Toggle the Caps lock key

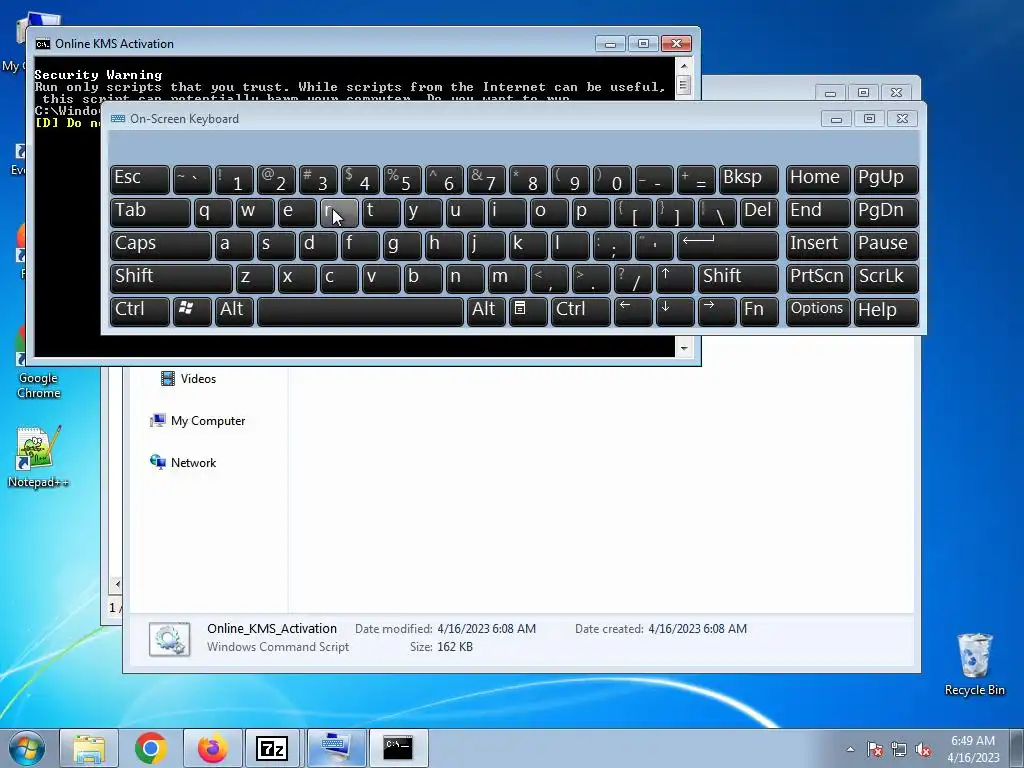coord(161,245)
